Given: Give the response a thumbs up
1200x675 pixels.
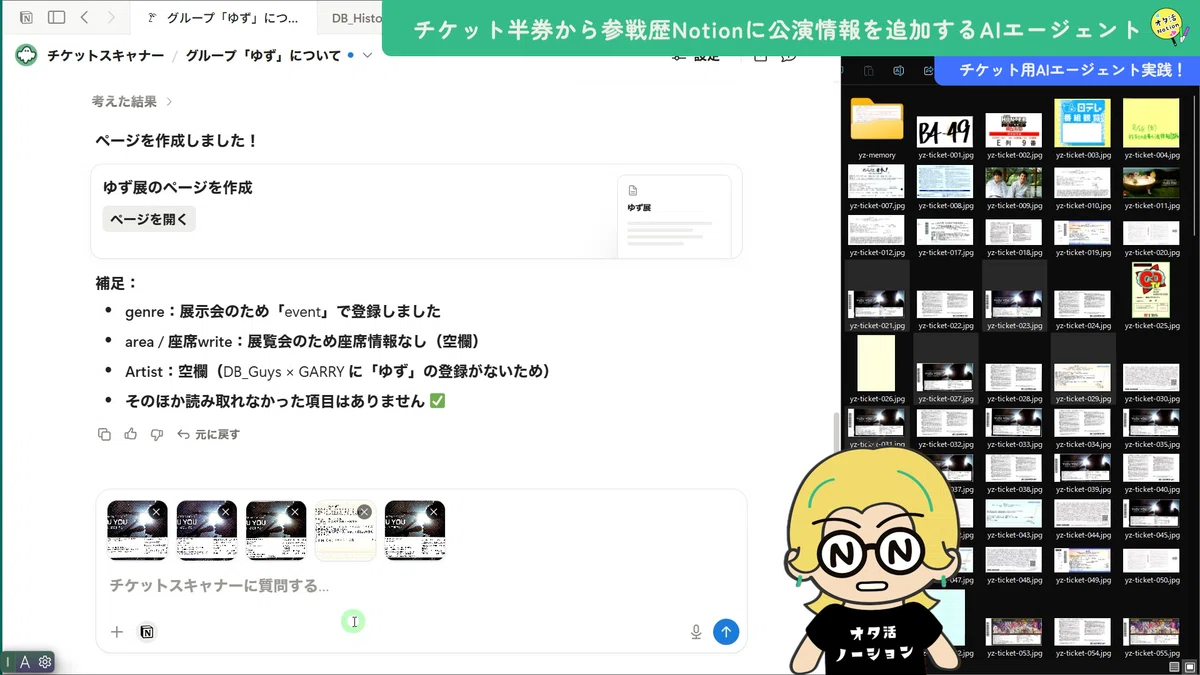Looking at the screenshot, I should (130, 434).
